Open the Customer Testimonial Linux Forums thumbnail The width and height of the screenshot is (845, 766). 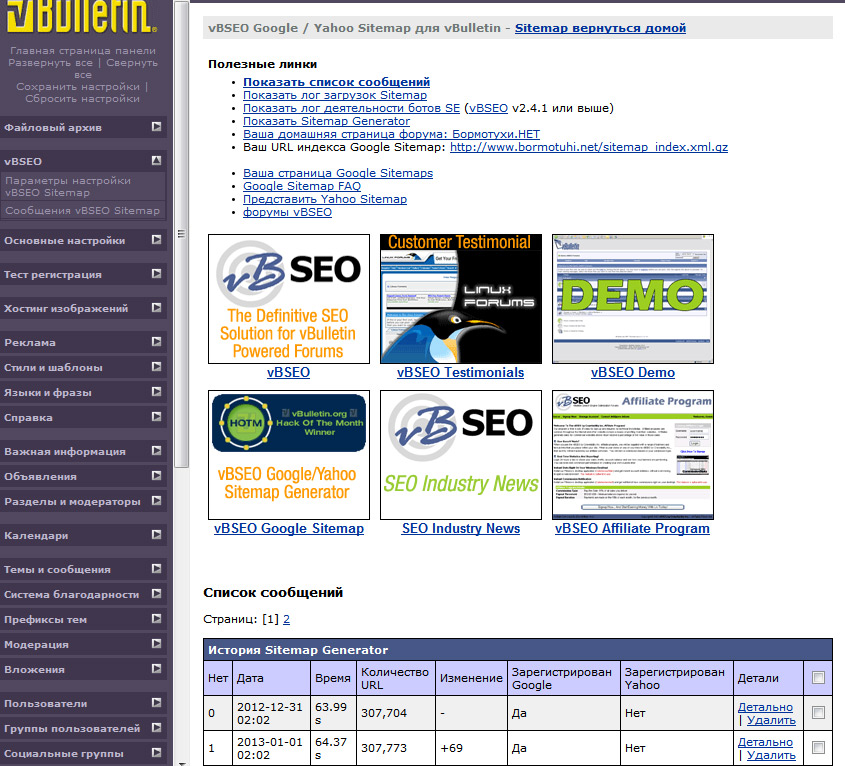tap(461, 299)
